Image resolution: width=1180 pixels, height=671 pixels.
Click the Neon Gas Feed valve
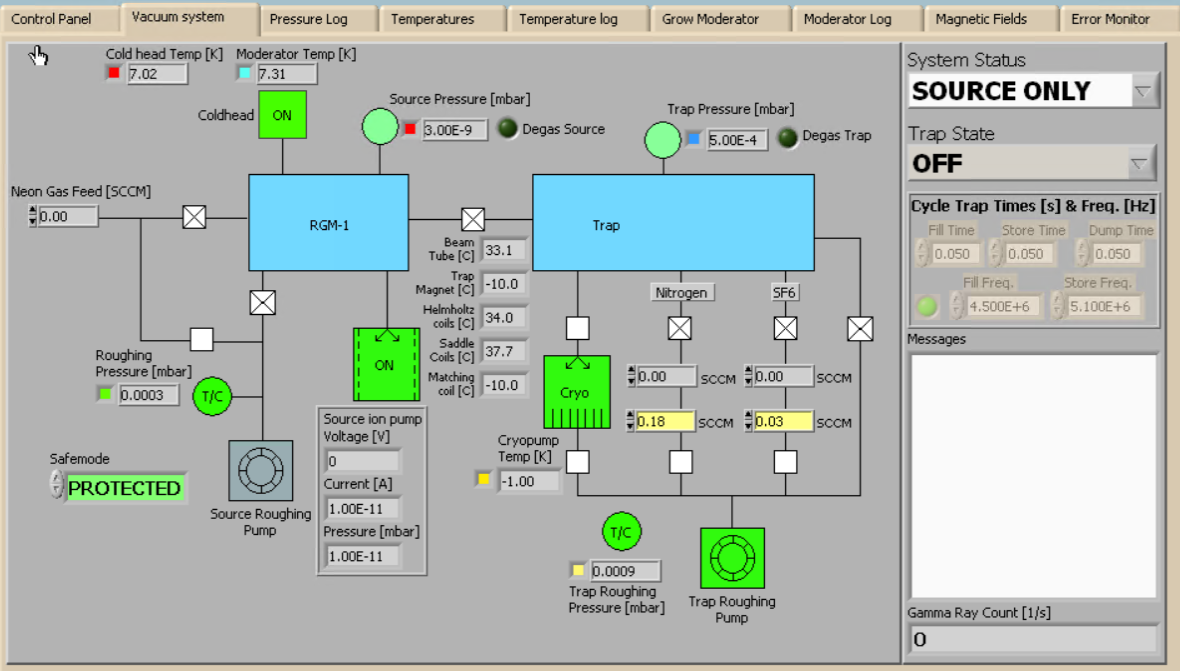point(194,217)
